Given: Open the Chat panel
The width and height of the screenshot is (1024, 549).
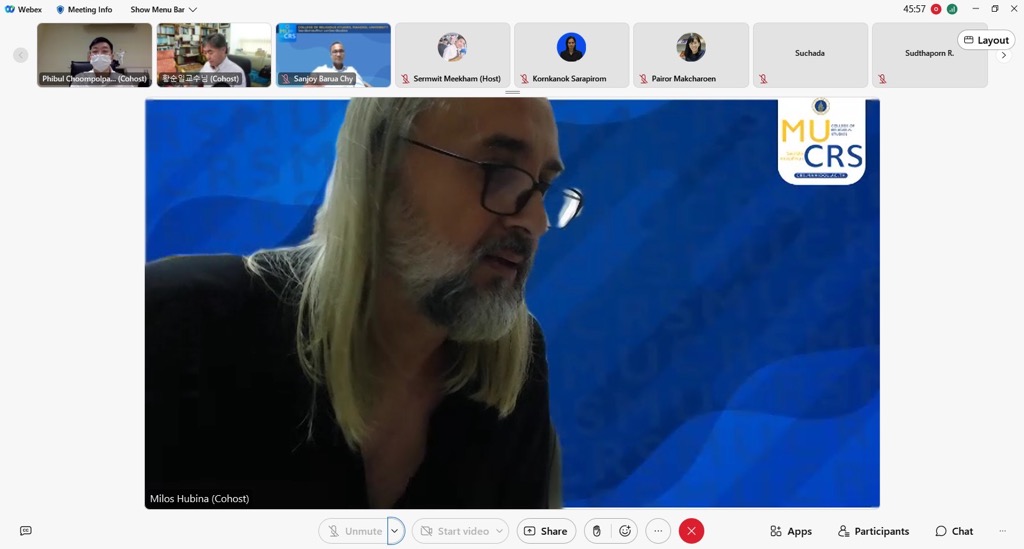Looking at the screenshot, I should (954, 531).
